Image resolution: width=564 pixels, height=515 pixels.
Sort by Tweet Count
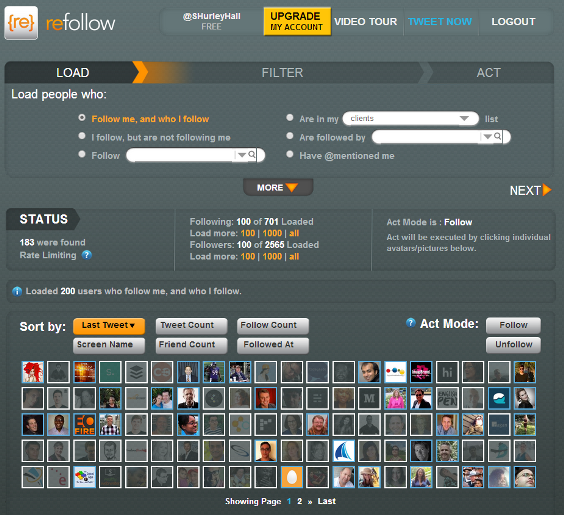(x=191, y=325)
